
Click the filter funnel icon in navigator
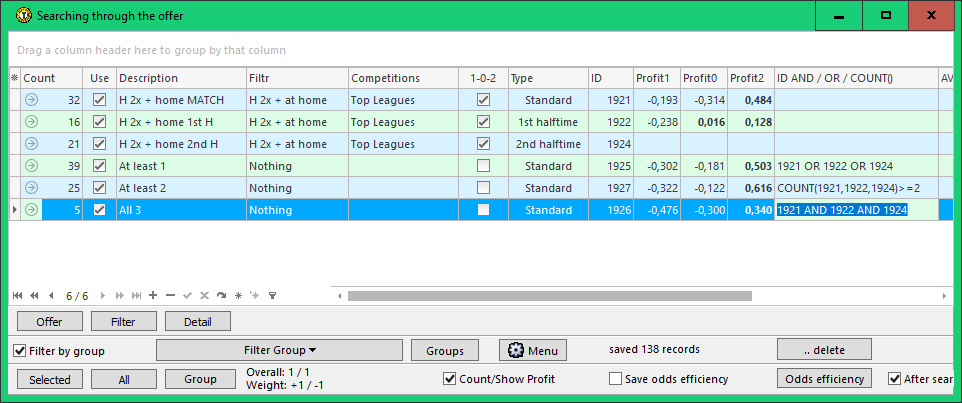coord(272,296)
